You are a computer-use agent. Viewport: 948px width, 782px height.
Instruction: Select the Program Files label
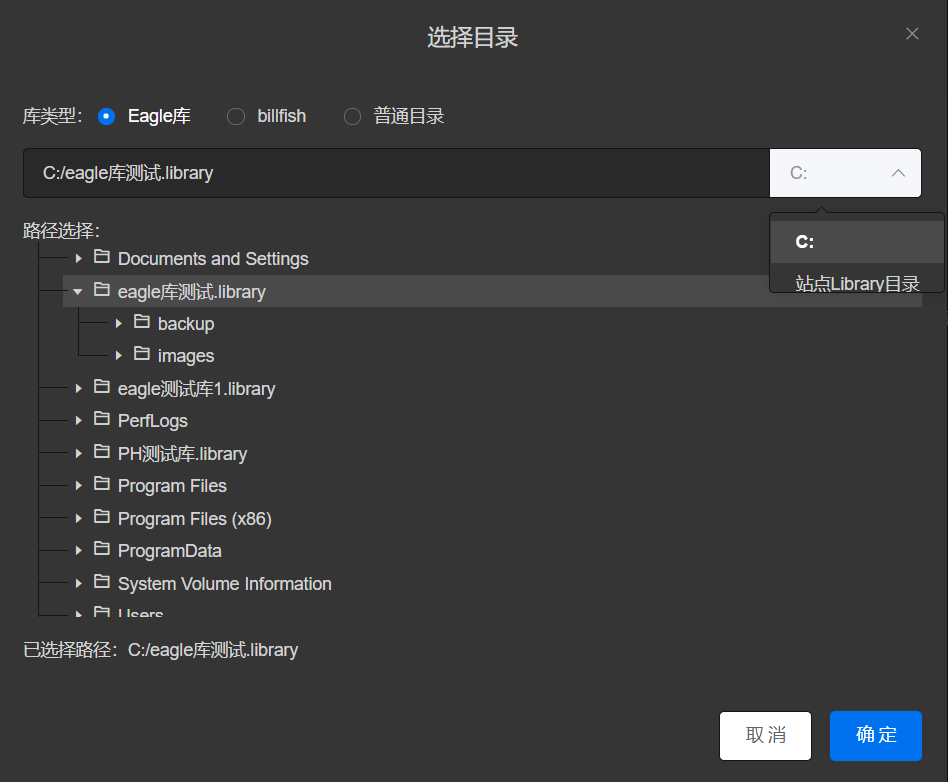[172, 486]
